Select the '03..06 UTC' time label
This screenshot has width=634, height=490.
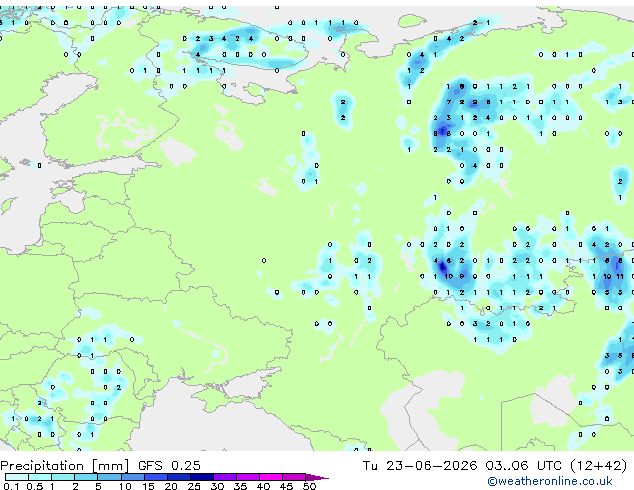click(x=524, y=466)
